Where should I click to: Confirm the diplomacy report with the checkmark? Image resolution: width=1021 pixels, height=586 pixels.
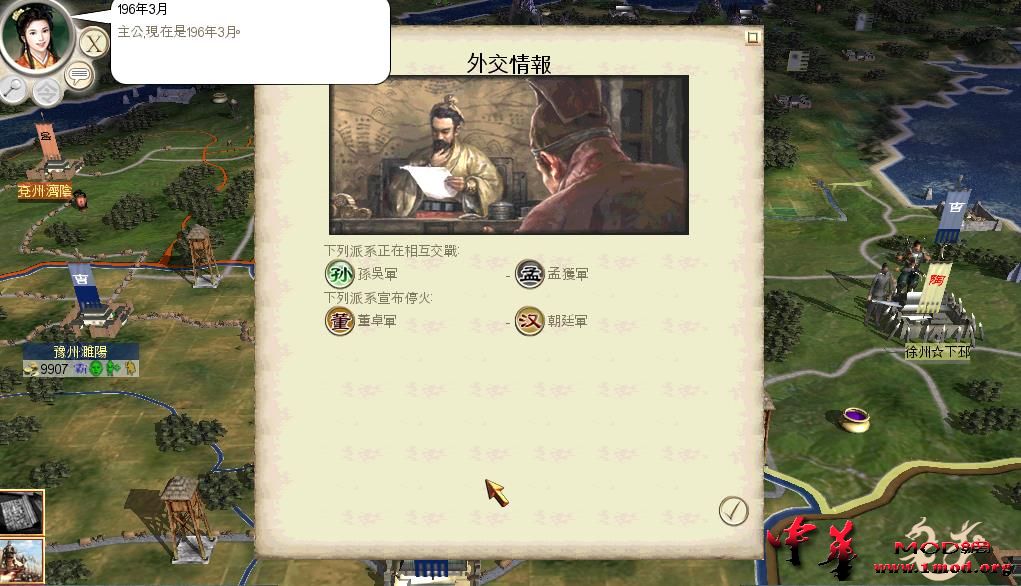point(733,511)
